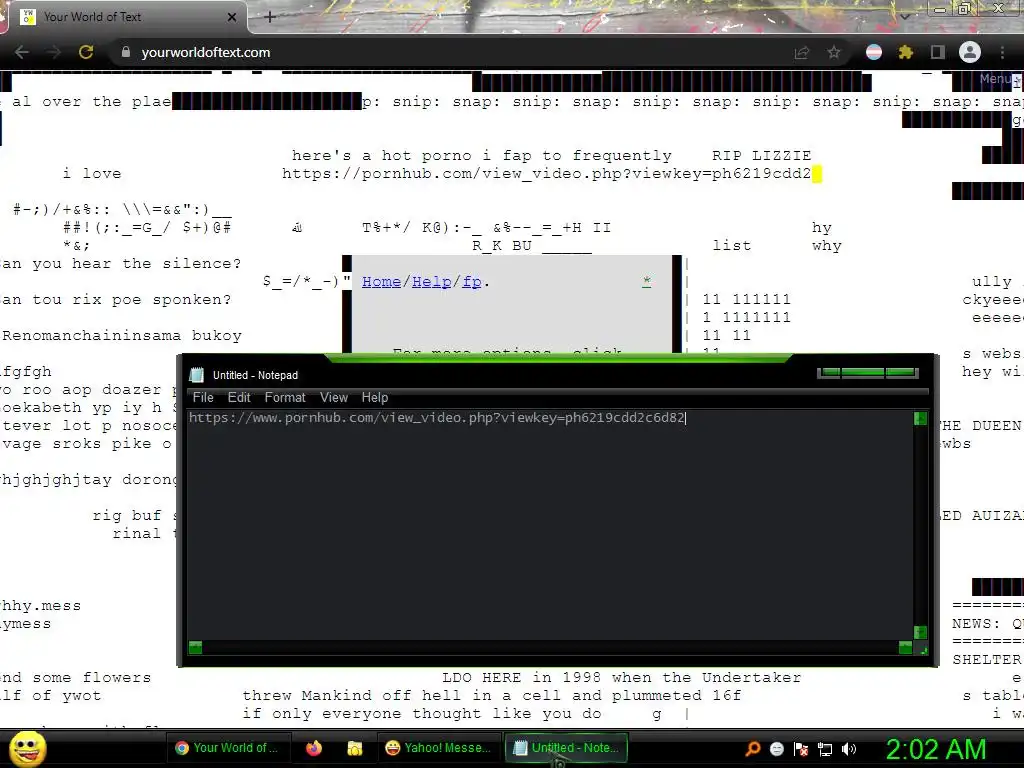Switch to Your World of Text taskbar item
1024x768 pixels.
tap(227, 748)
